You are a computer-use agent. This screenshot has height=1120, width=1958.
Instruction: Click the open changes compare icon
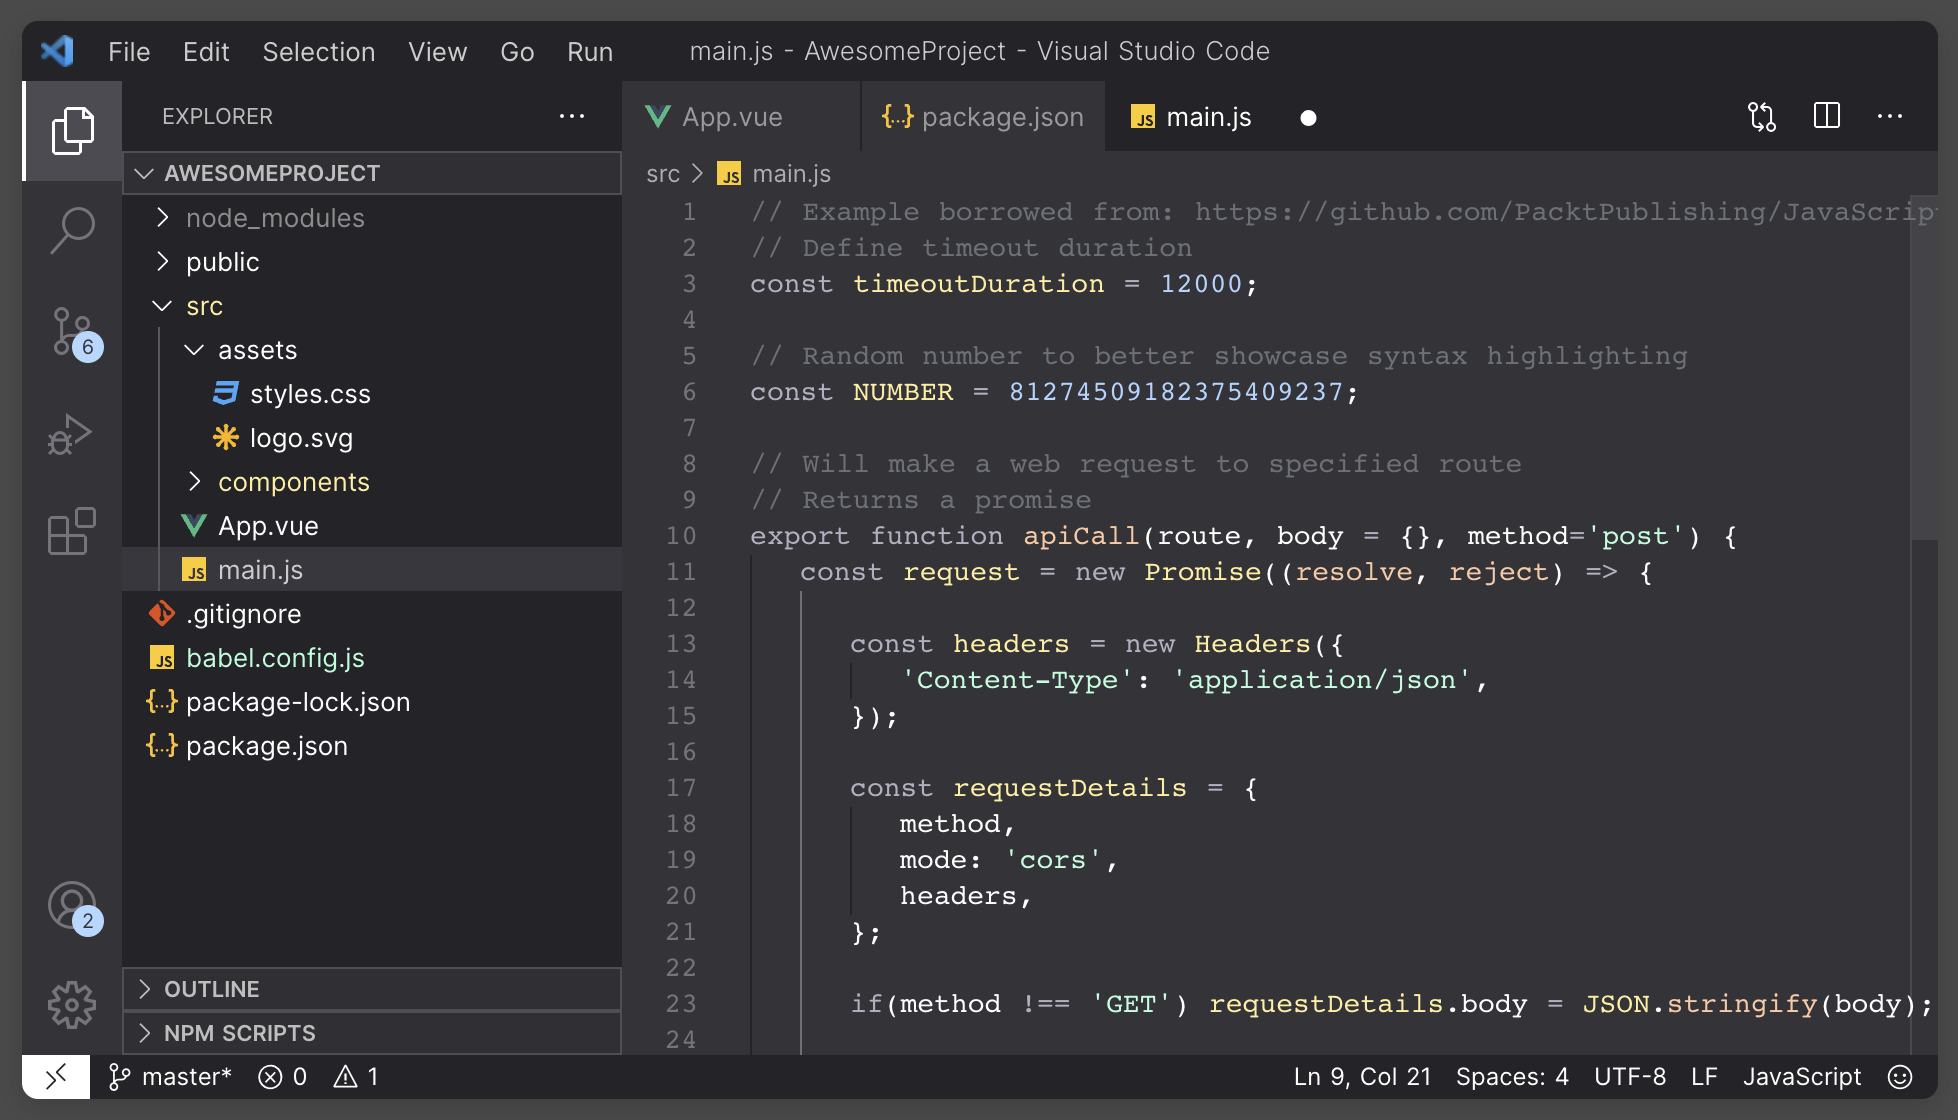(1762, 117)
